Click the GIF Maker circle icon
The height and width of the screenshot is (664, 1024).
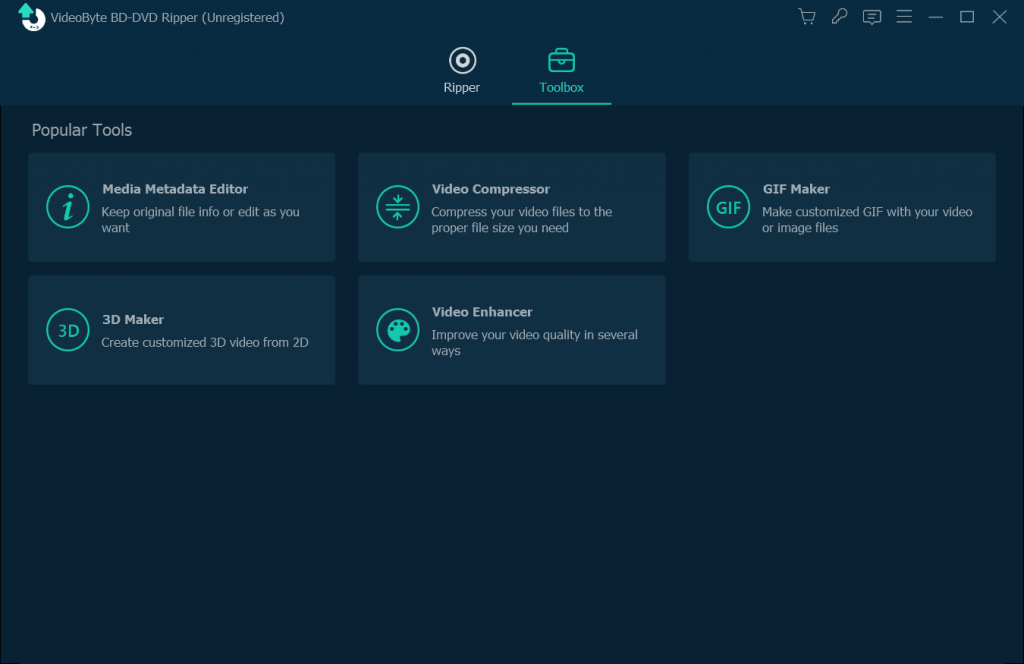point(728,207)
